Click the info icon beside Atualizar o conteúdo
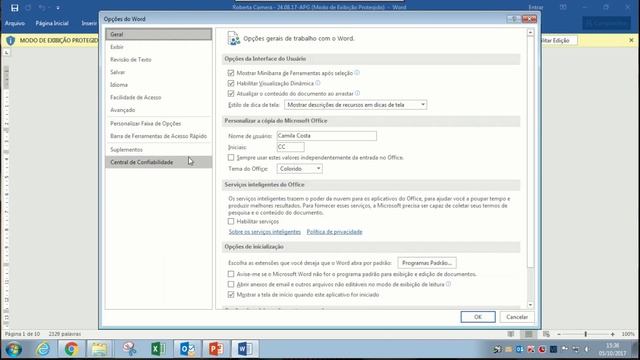 point(358,93)
